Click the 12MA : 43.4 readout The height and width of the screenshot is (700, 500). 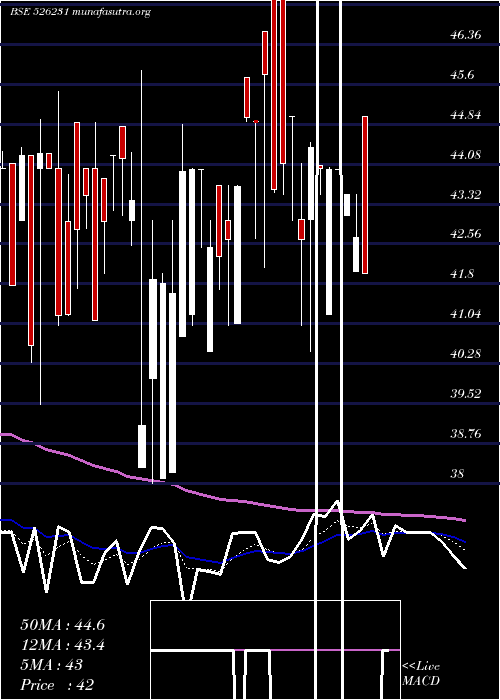pyautogui.click(x=62, y=645)
